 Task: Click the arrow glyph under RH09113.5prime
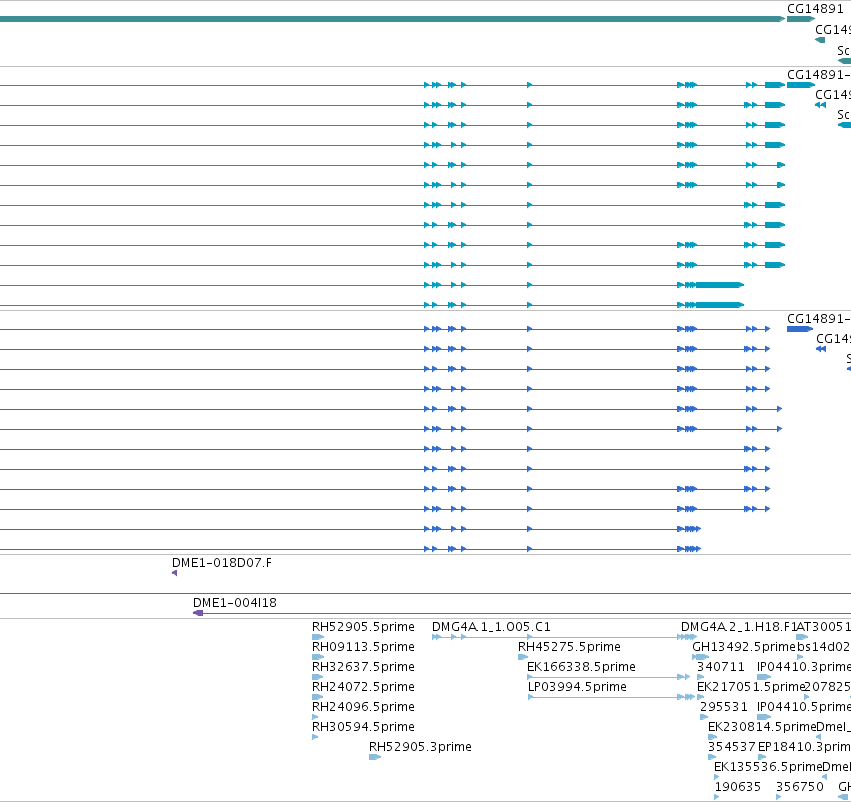coord(318,657)
